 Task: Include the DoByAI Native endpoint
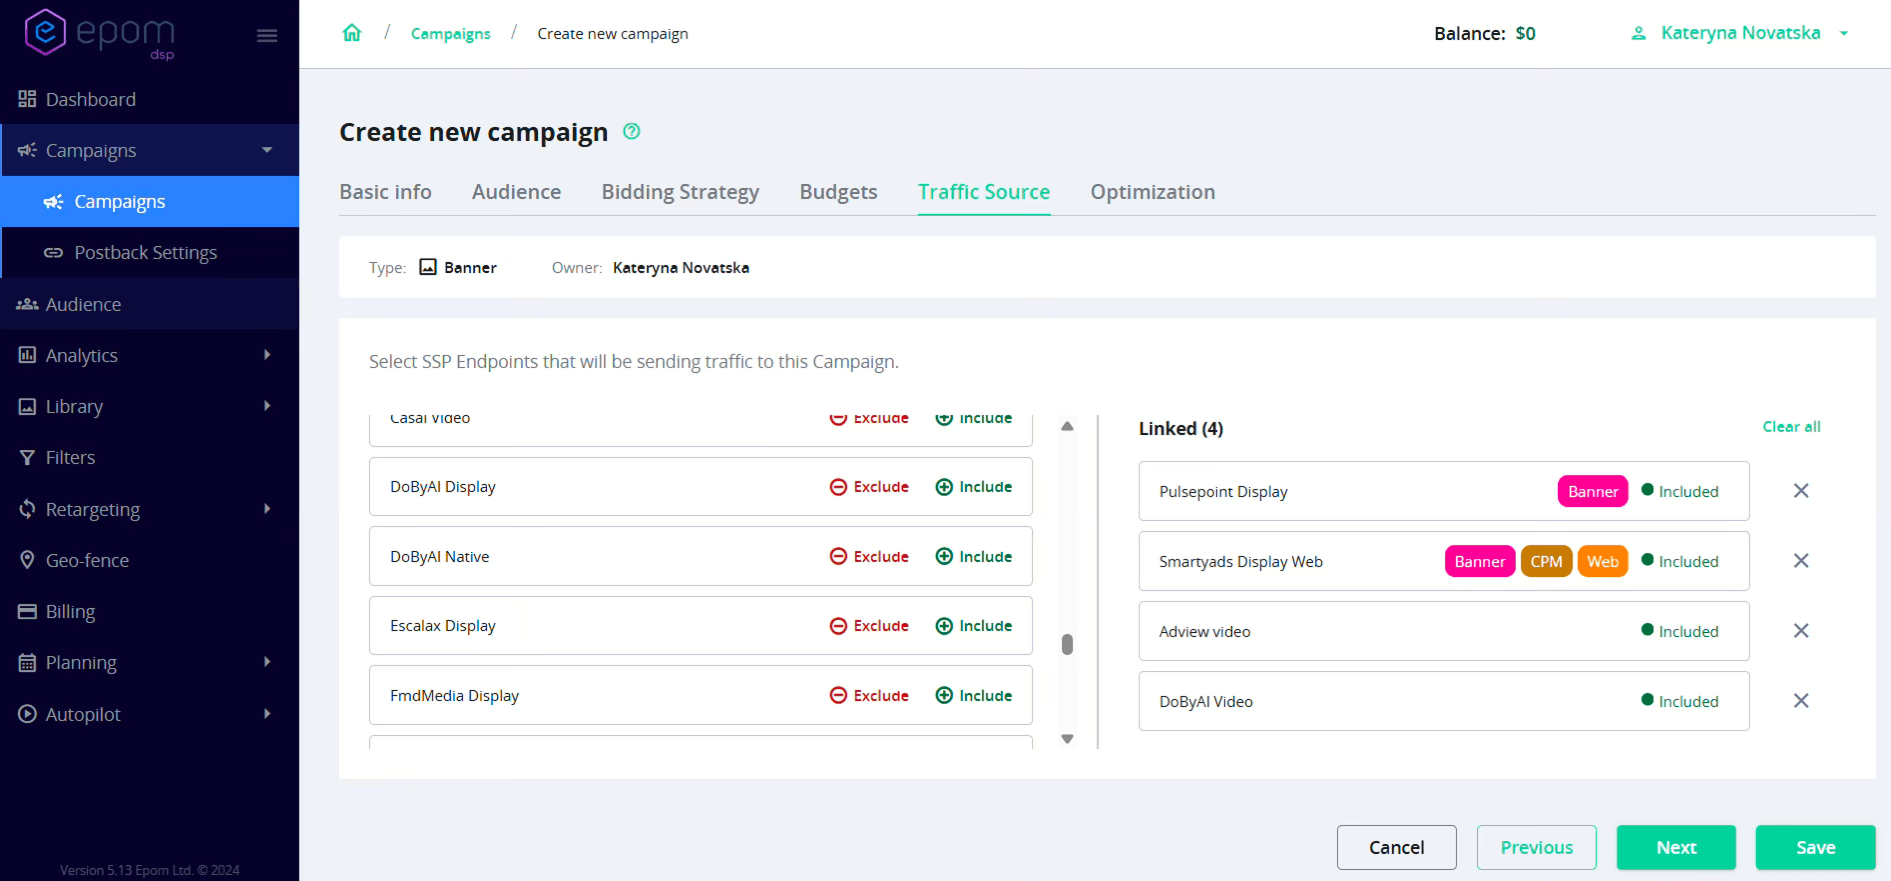tap(973, 557)
